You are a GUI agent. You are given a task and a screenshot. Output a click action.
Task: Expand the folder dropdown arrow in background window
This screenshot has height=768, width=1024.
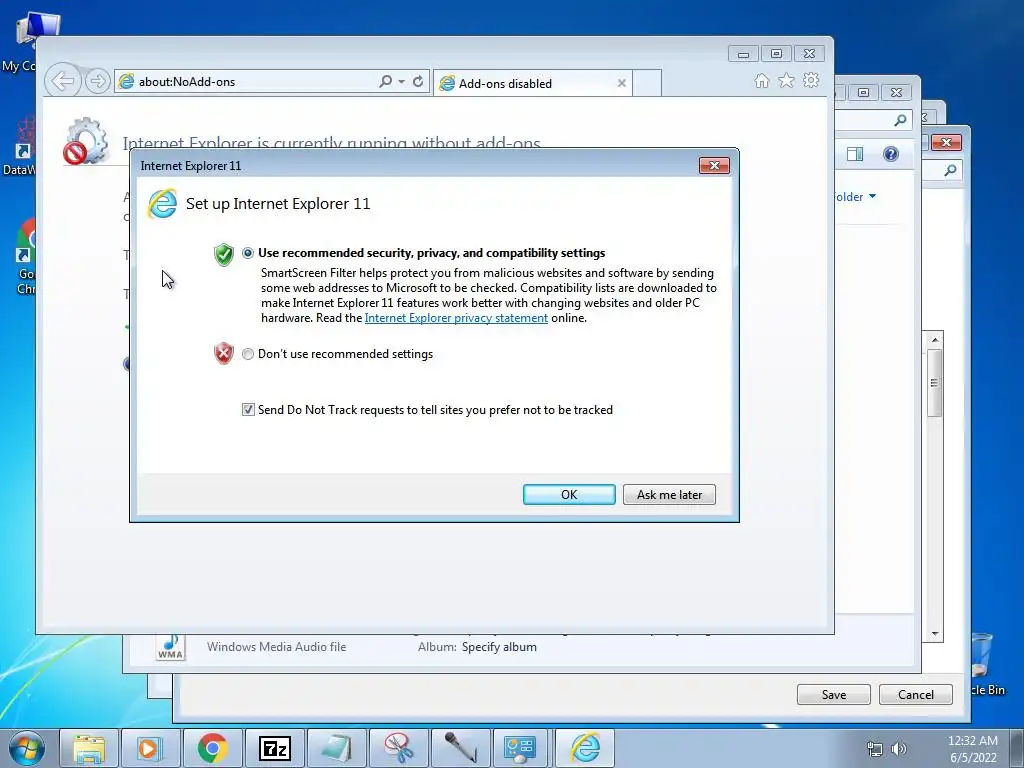(872, 196)
